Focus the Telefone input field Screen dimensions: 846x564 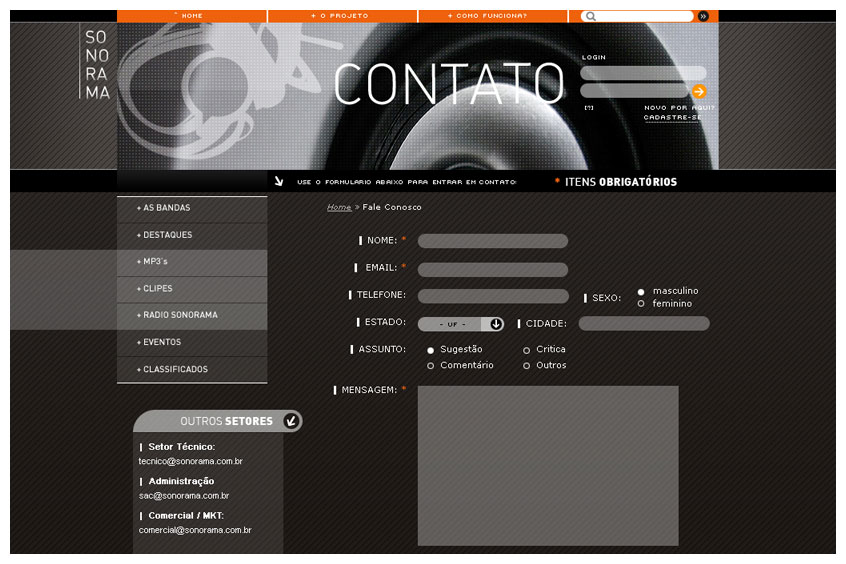pyautogui.click(x=493, y=296)
